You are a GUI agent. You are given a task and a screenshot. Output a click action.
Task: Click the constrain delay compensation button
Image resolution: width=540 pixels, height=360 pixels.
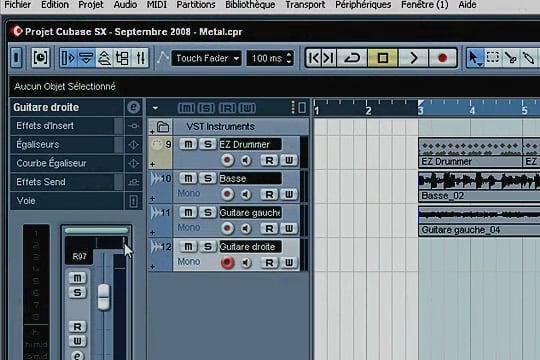pos(40,58)
